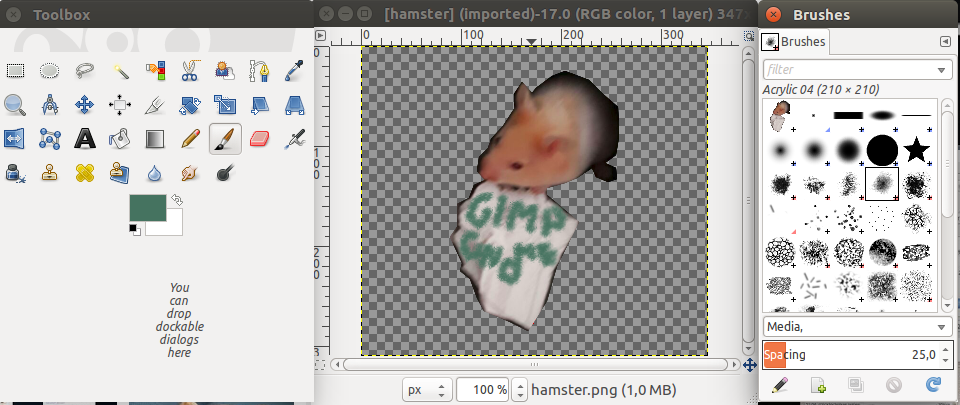Select the Perspective Clone tool
This screenshot has width=960, height=405.
(120, 173)
